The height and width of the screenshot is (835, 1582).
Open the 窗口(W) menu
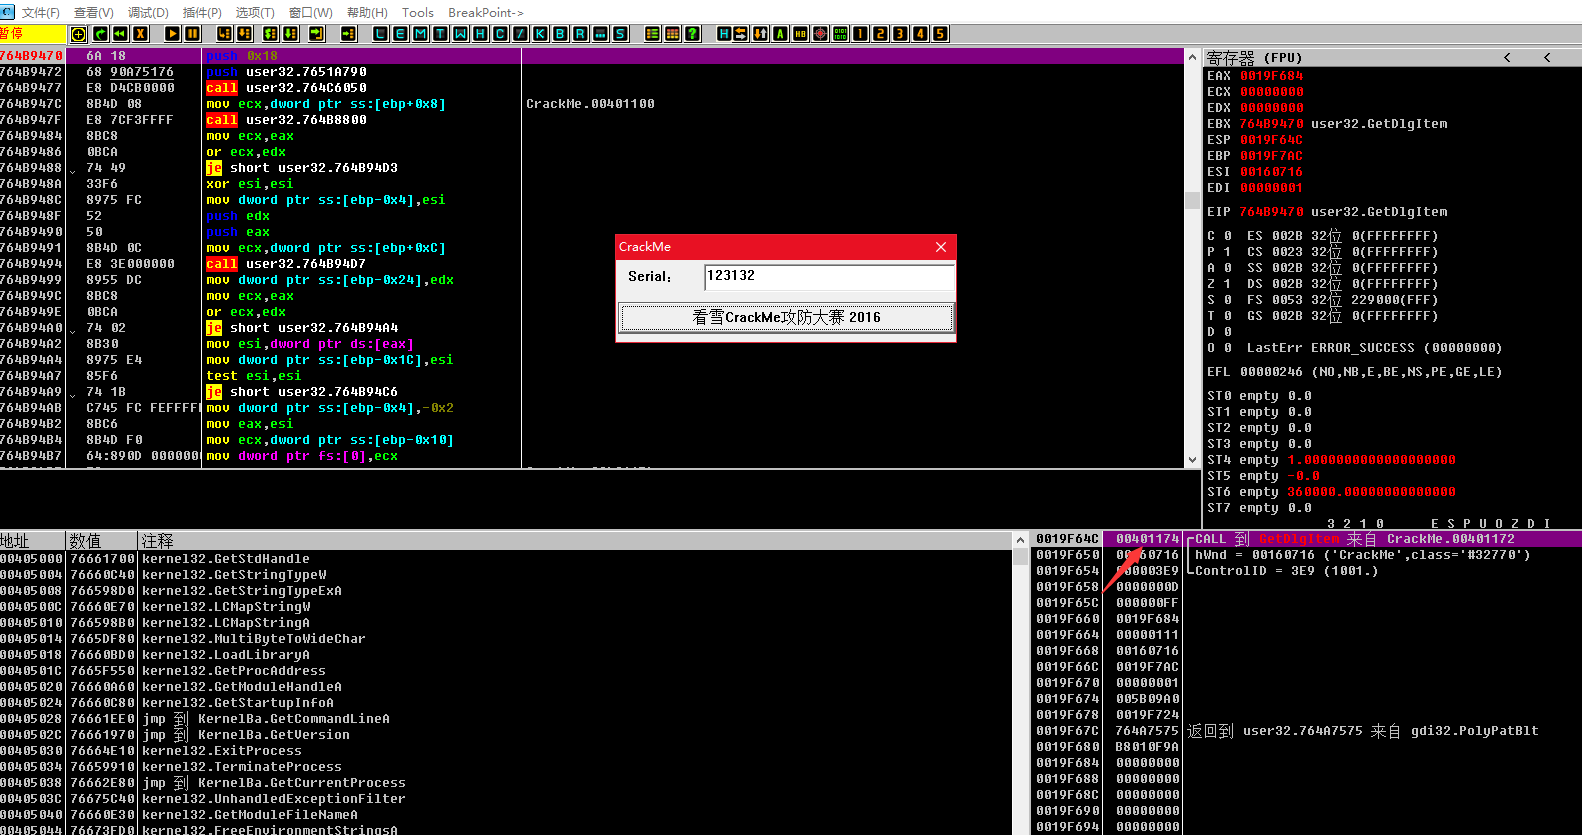310,12
